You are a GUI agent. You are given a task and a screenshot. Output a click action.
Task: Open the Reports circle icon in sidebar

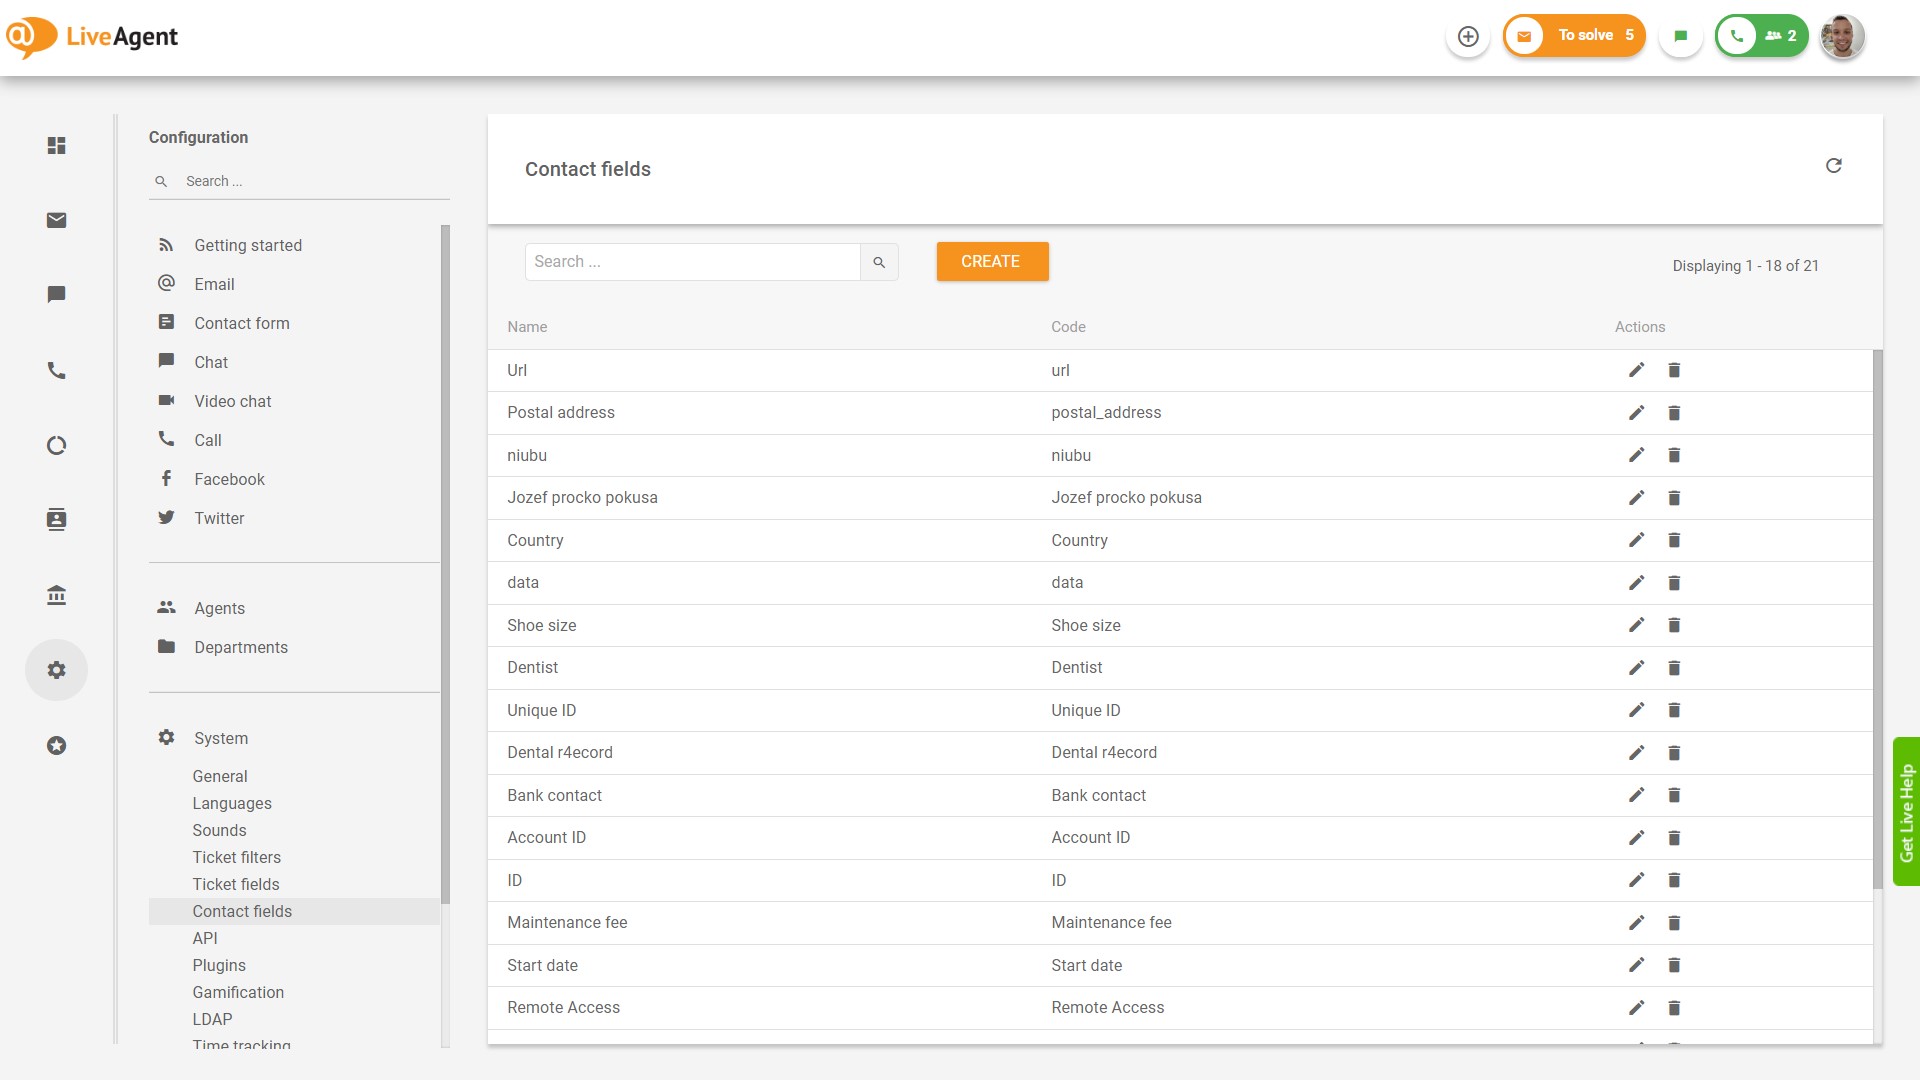coord(57,445)
